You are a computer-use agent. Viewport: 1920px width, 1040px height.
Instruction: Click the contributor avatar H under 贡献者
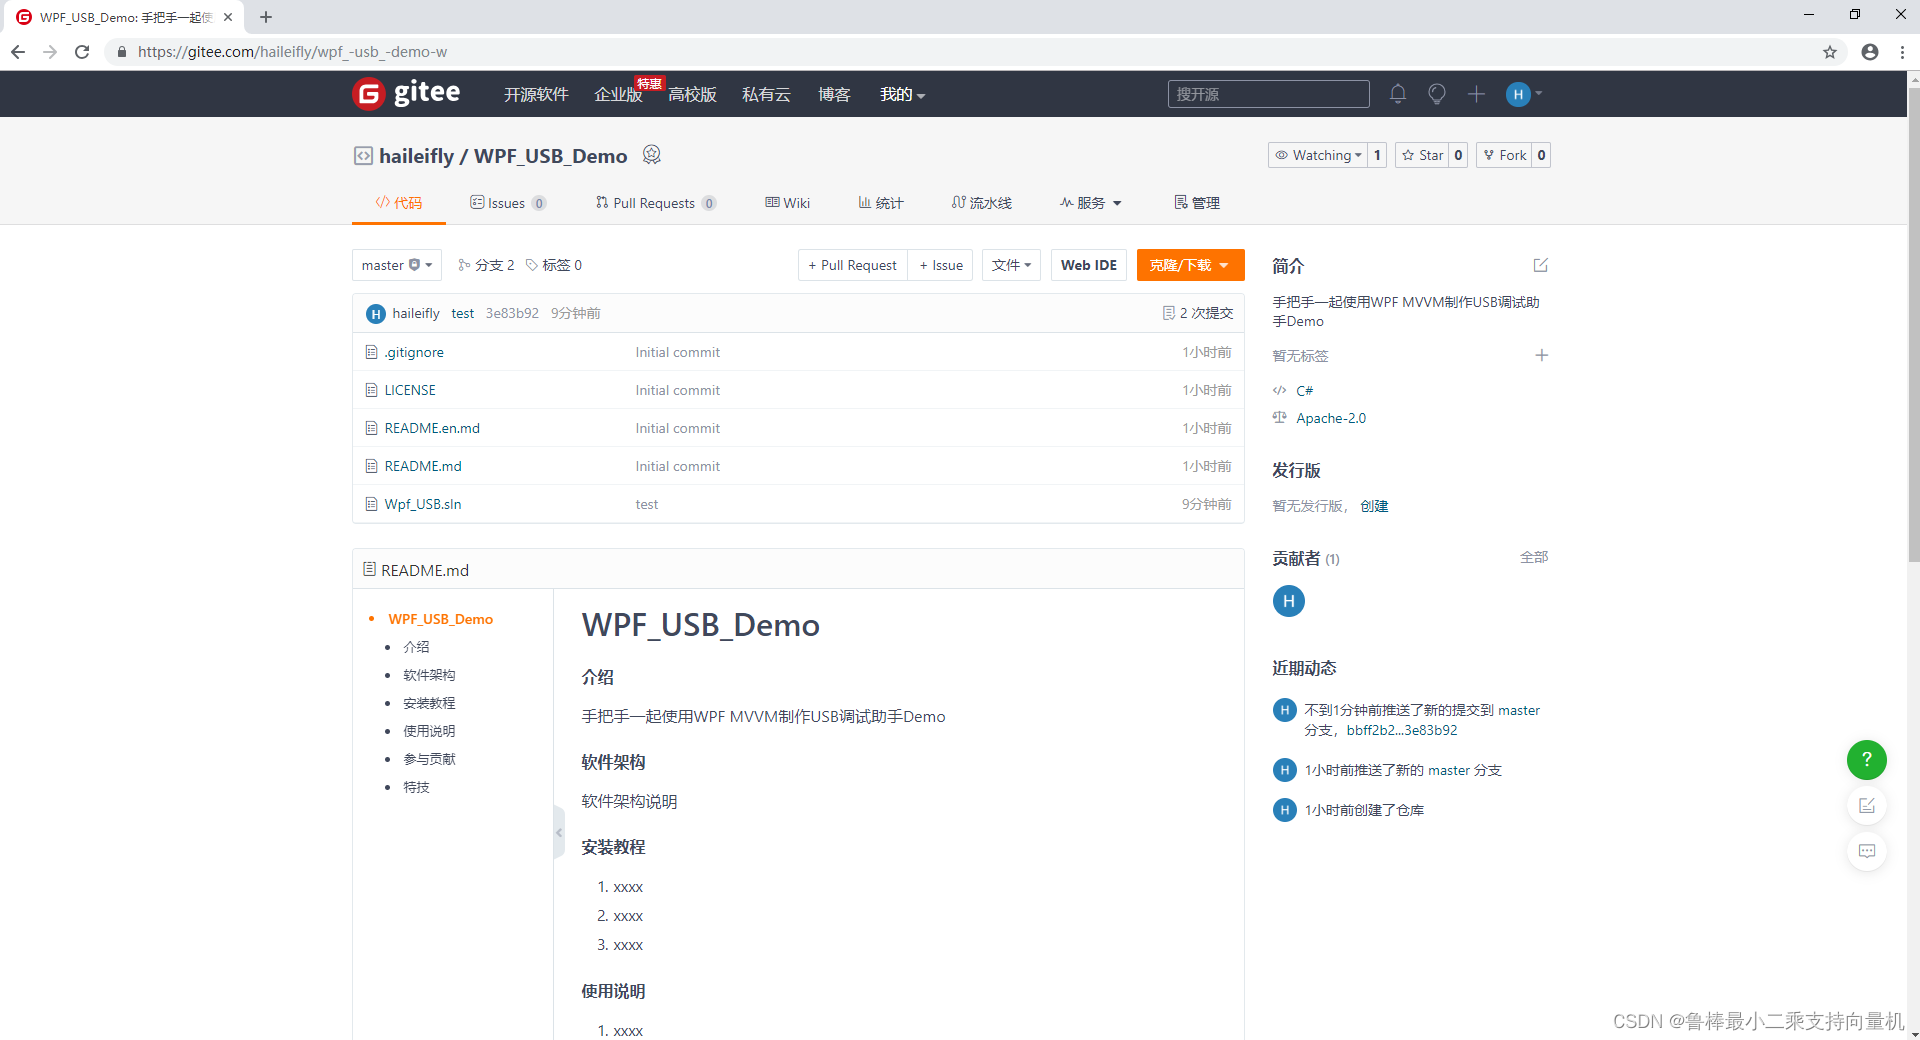click(x=1288, y=601)
